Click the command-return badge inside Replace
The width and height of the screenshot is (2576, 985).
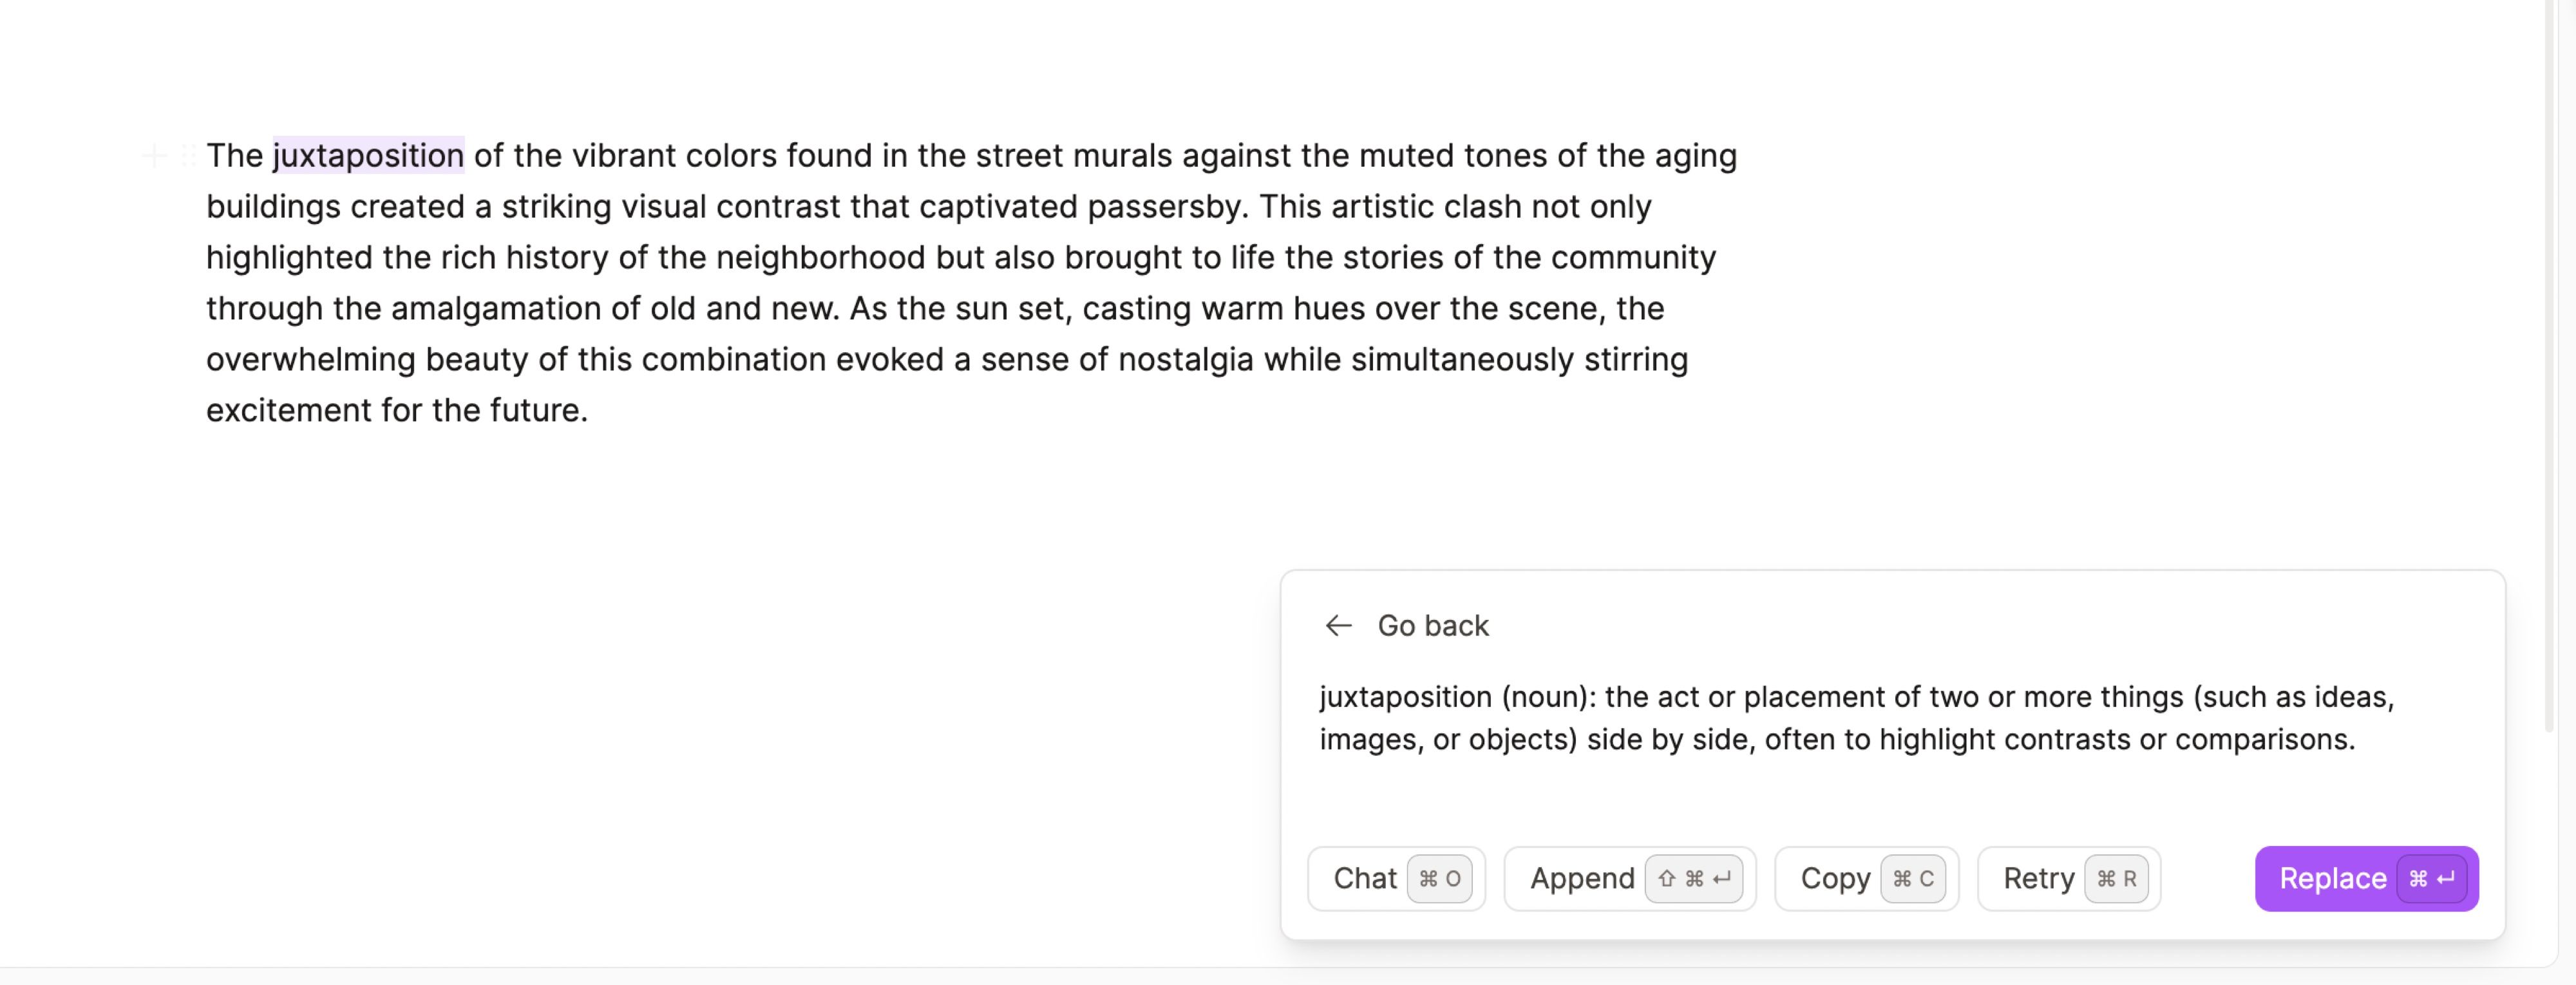tap(2431, 879)
